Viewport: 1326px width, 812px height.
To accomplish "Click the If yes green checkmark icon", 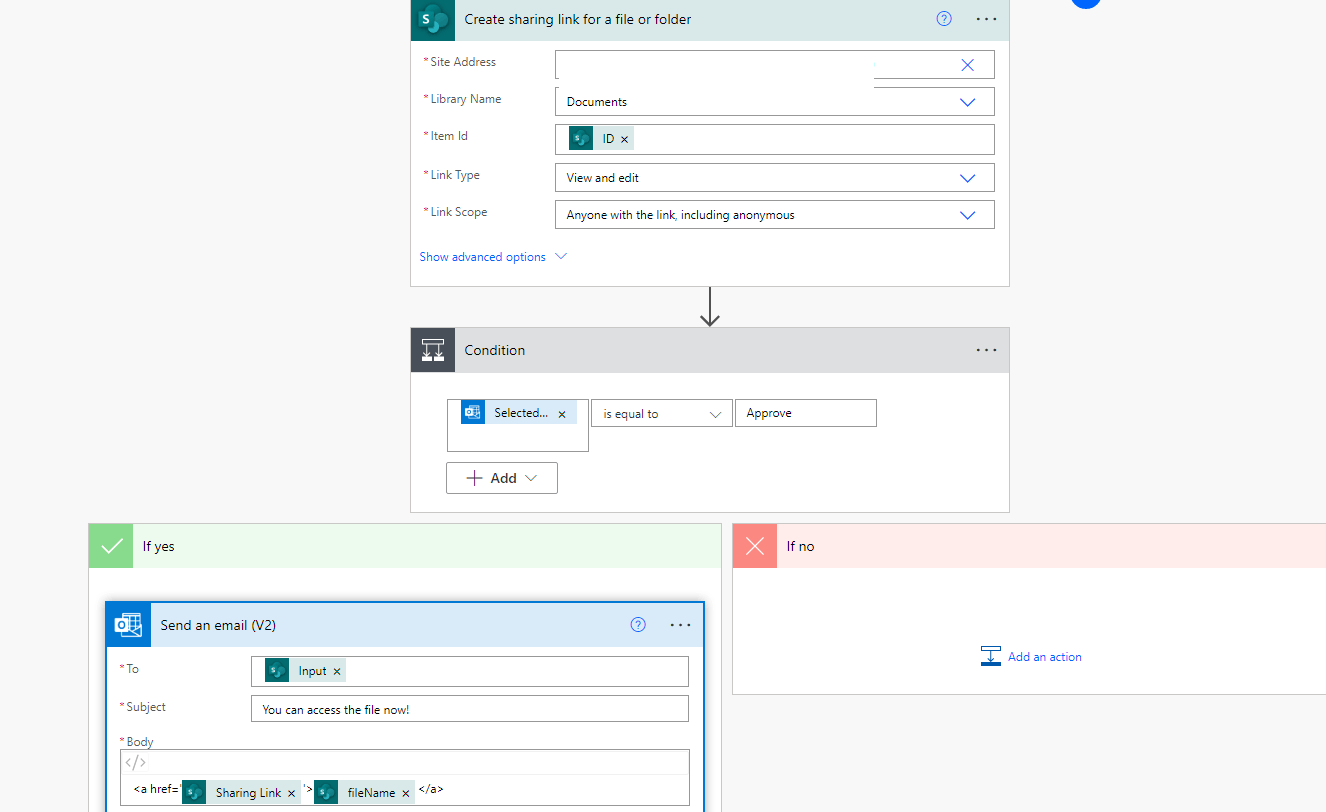I will (111, 546).
